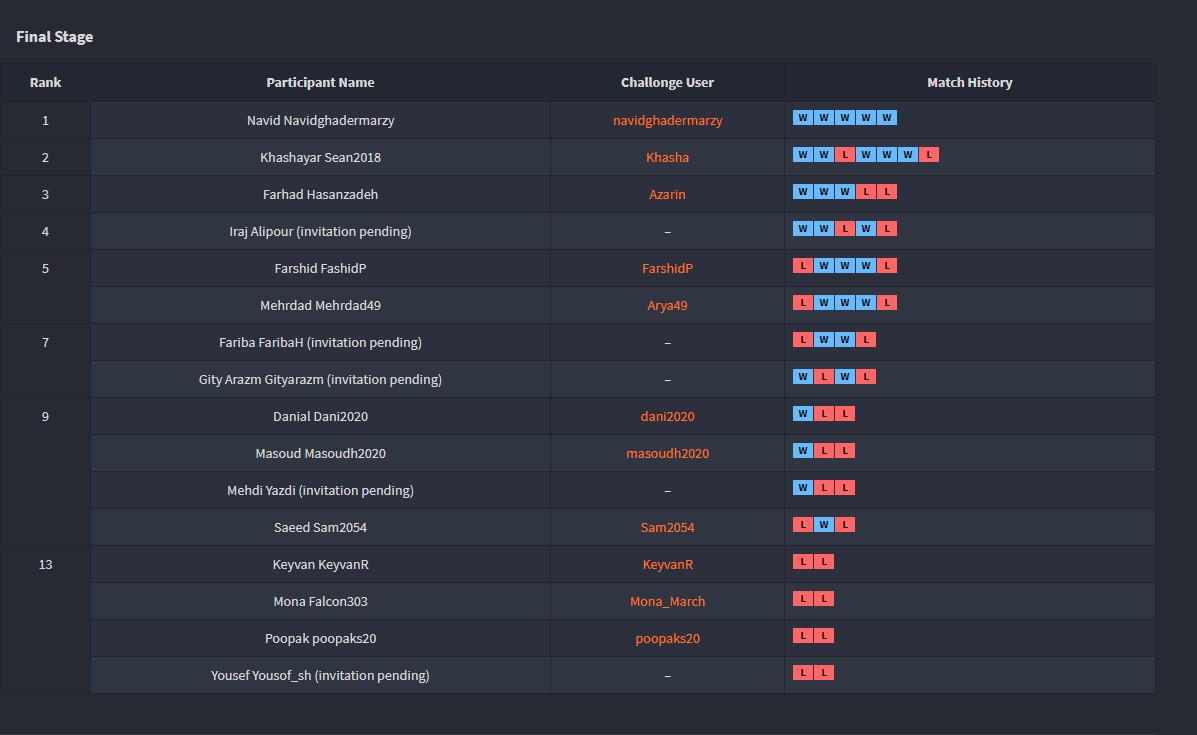This screenshot has height=735, width=1197.
Task: Visit the FarshidP user profile
Action: click(667, 268)
